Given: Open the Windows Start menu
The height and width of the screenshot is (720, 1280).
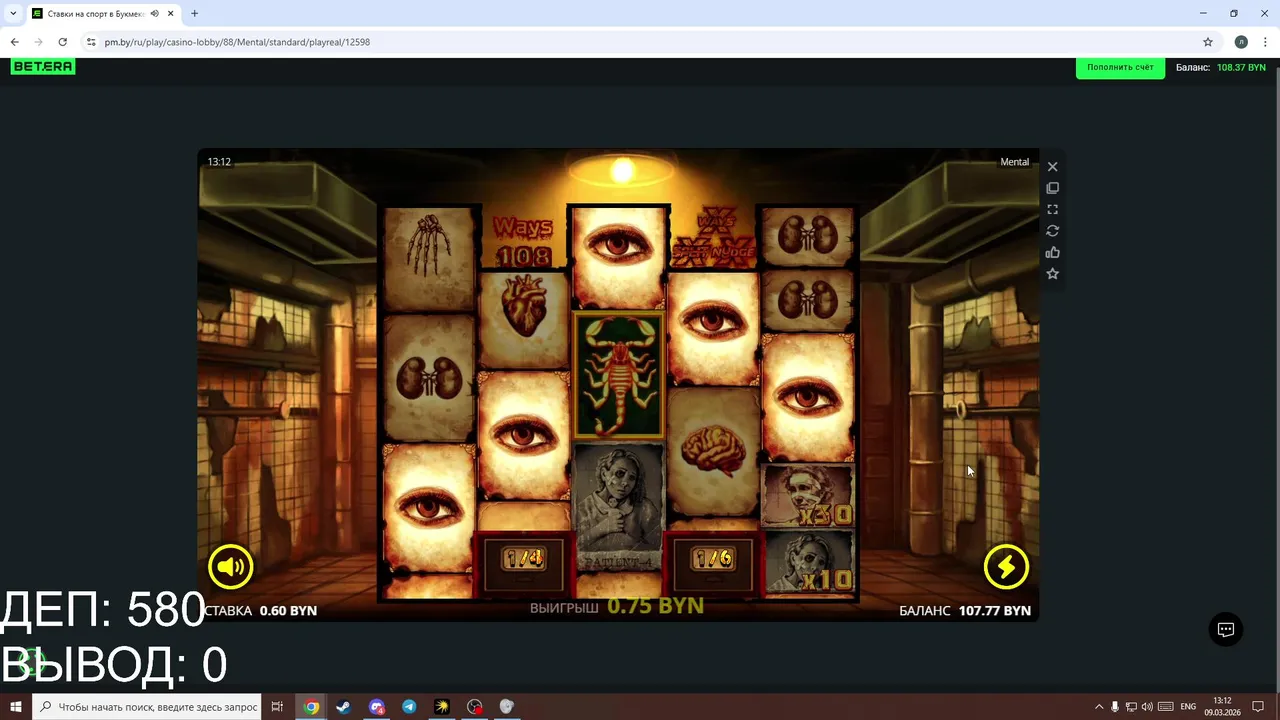Looking at the screenshot, I should 16,707.
